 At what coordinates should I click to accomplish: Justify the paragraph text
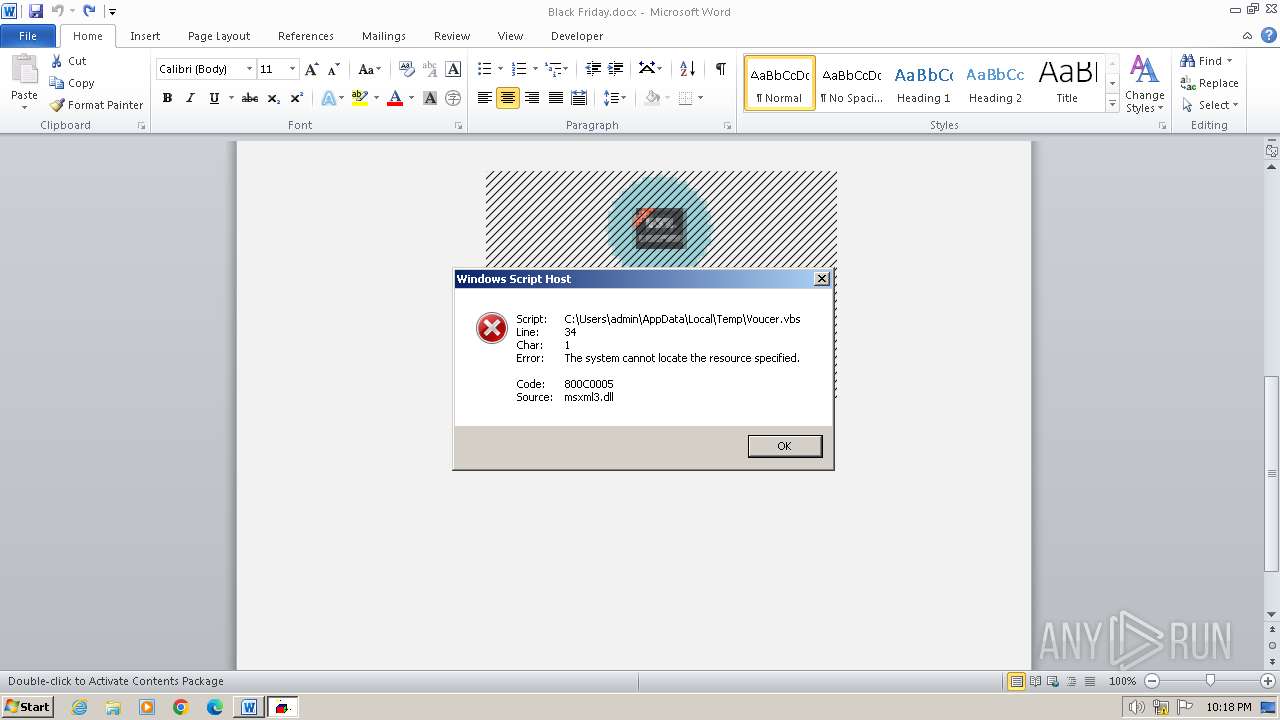coord(555,98)
